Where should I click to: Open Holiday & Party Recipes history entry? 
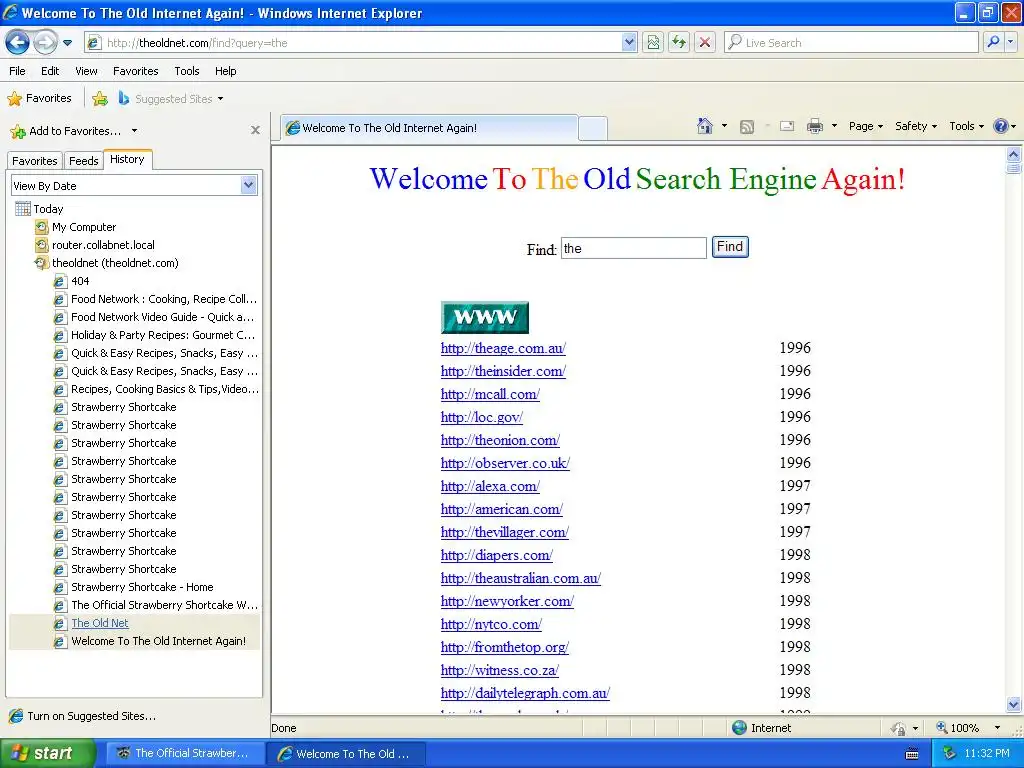[x=155, y=335]
